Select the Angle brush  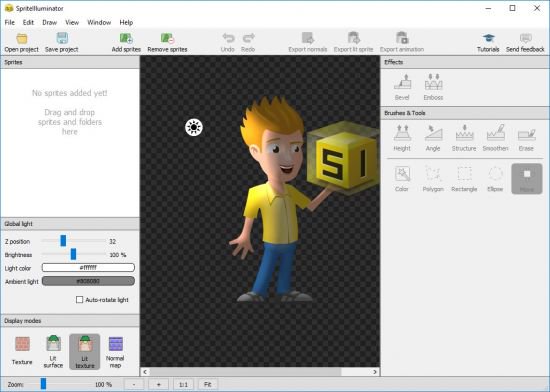pyautogui.click(x=433, y=138)
